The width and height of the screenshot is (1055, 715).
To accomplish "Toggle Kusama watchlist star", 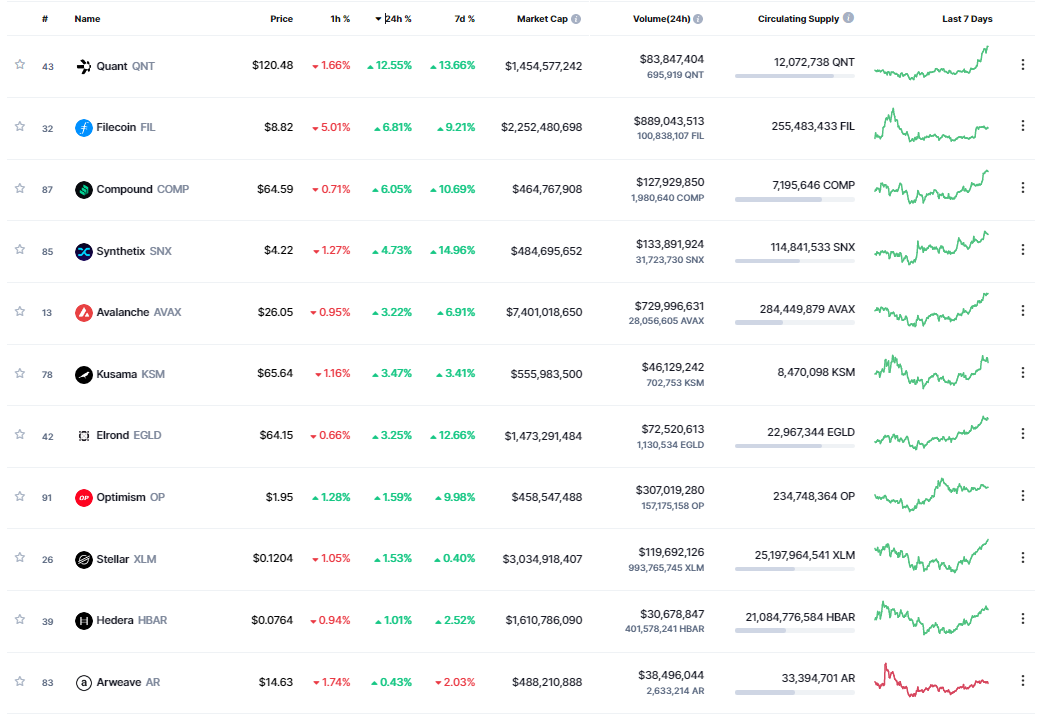I will [20, 373].
